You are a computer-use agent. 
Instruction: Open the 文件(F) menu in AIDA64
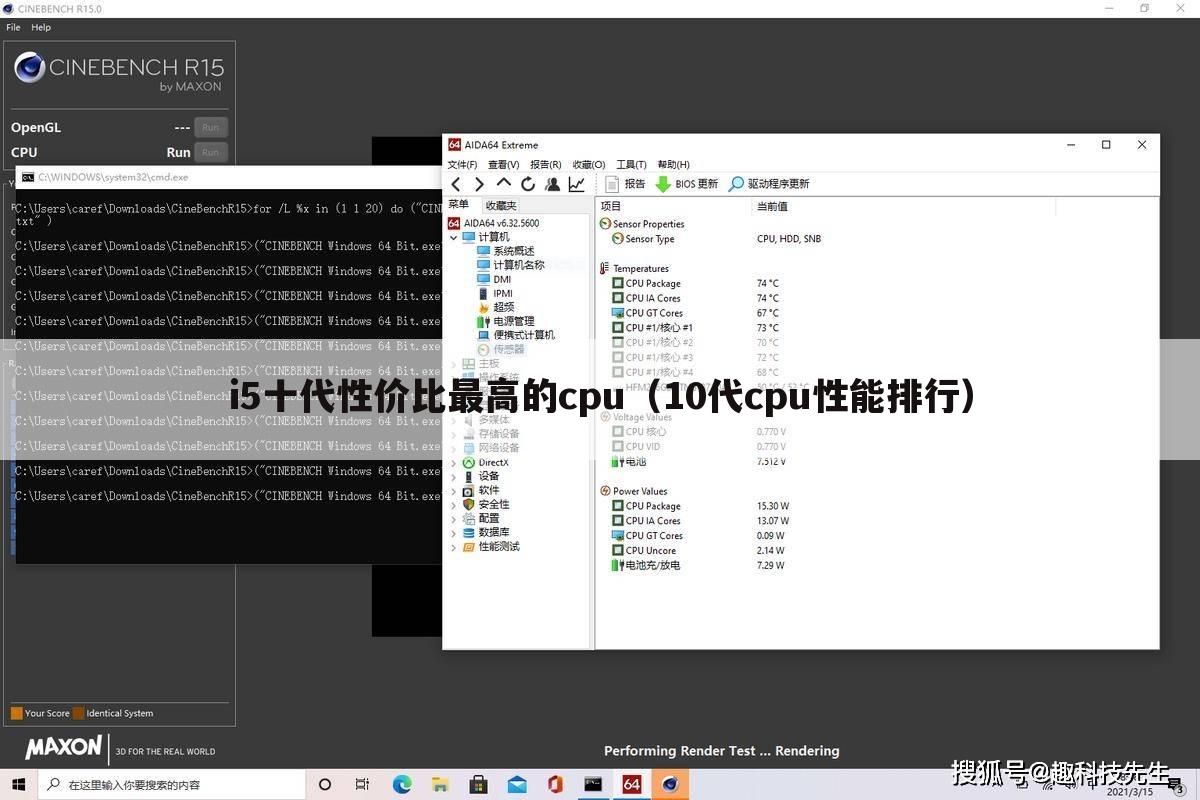(460, 164)
